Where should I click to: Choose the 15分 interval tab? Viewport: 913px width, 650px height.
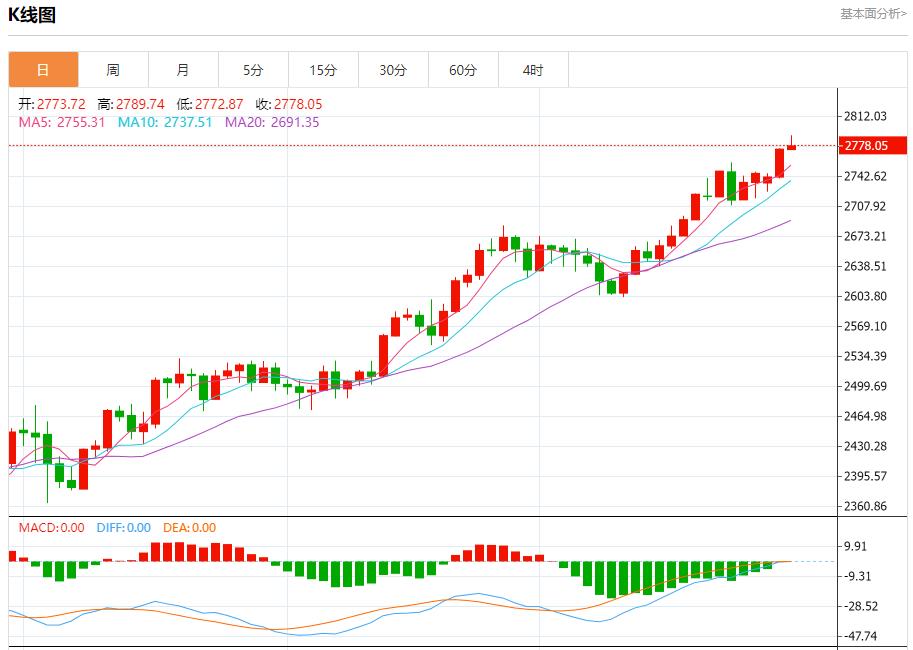click(x=323, y=70)
